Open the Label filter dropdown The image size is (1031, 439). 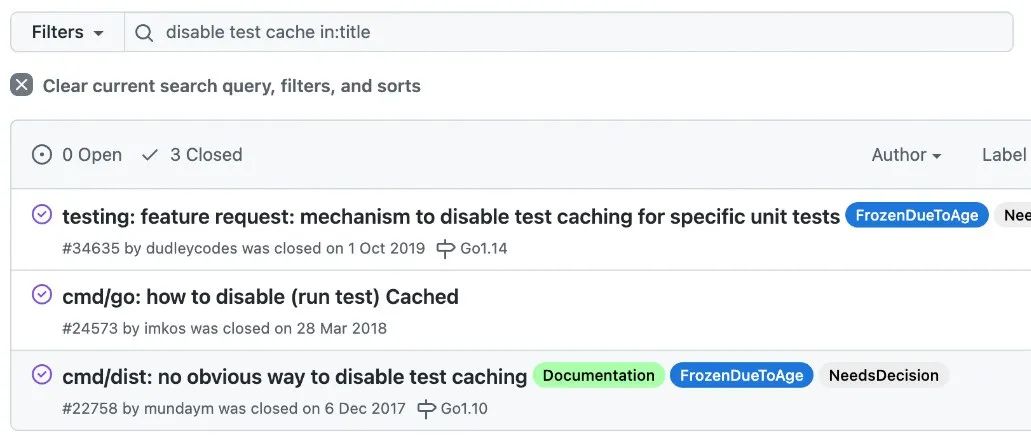1006,155
